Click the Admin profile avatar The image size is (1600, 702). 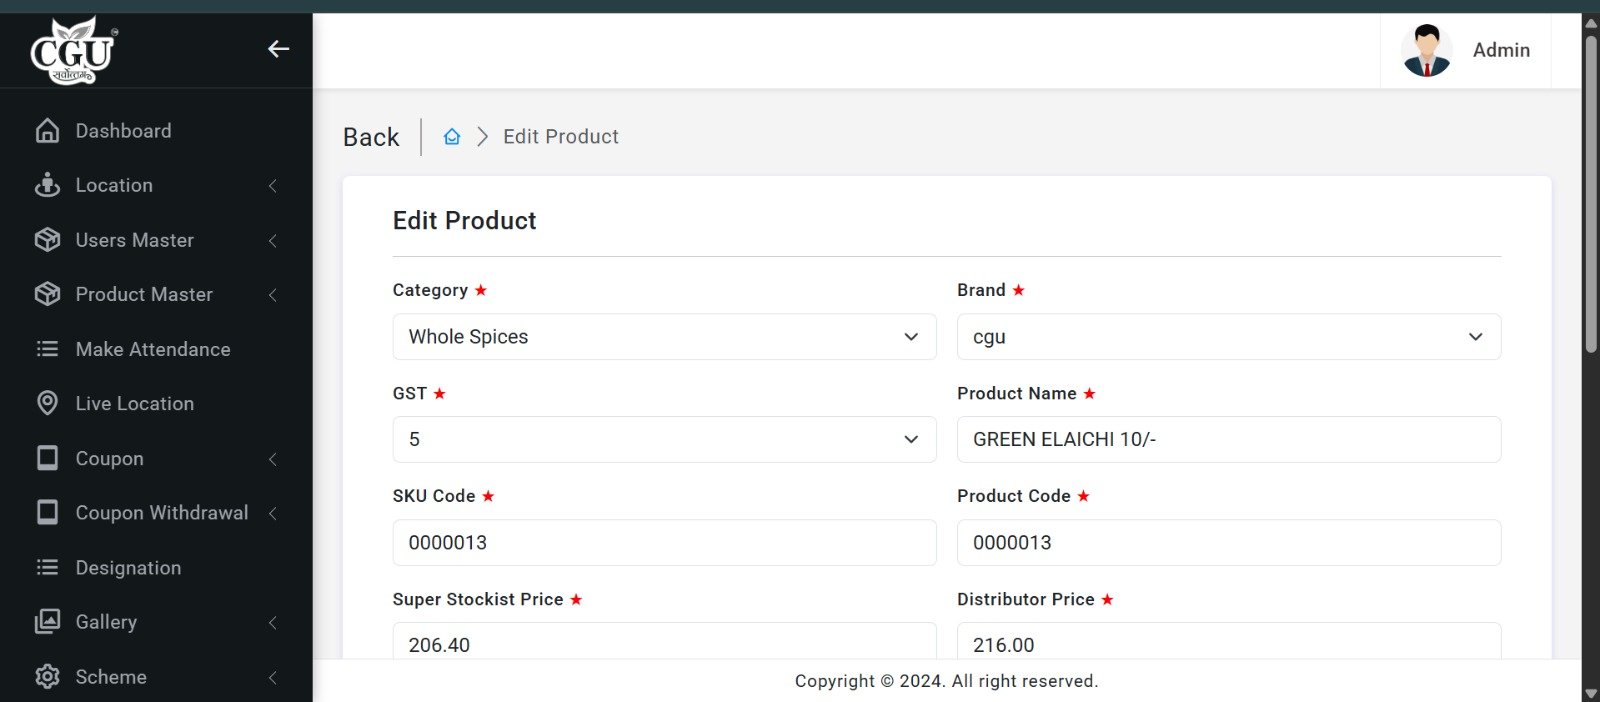1426,50
